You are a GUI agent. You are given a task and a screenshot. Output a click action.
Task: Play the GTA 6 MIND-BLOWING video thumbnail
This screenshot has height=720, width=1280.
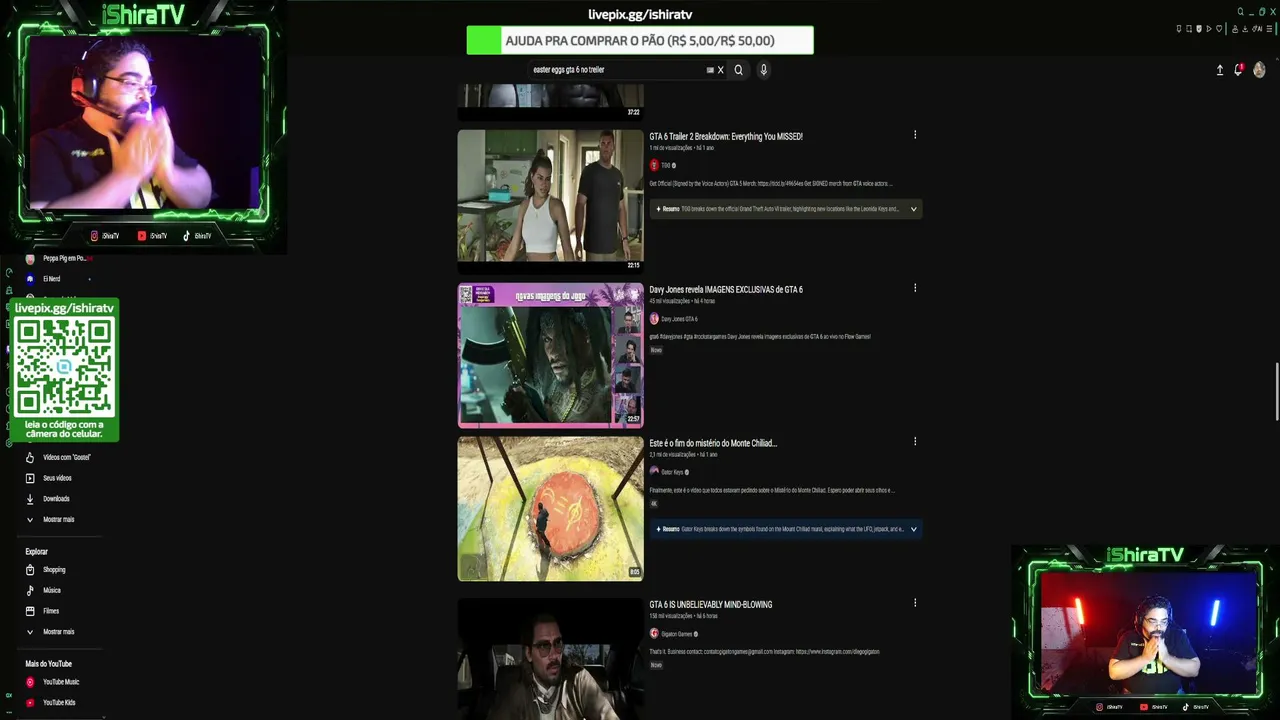click(x=551, y=659)
